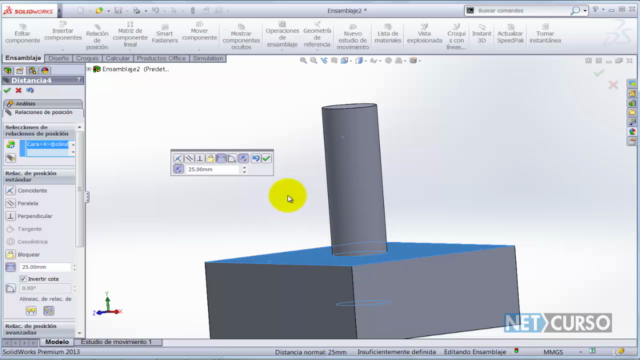
Task: Accept the mate with green check in PropertyManager
Action: click(7, 90)
